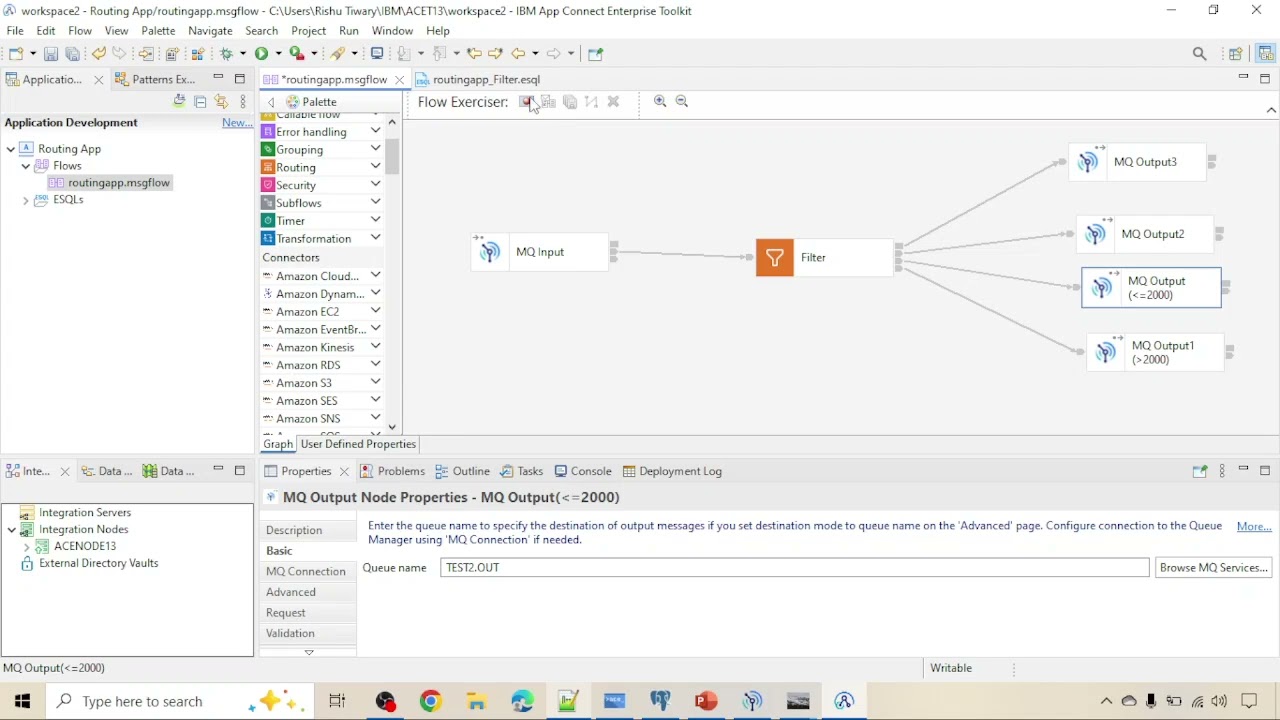Image resolution: width=1280 pixels, height=720 pixels.
Task: Open the Deployment Log tab
Action: pyautogui.click(x=671, y=471)
